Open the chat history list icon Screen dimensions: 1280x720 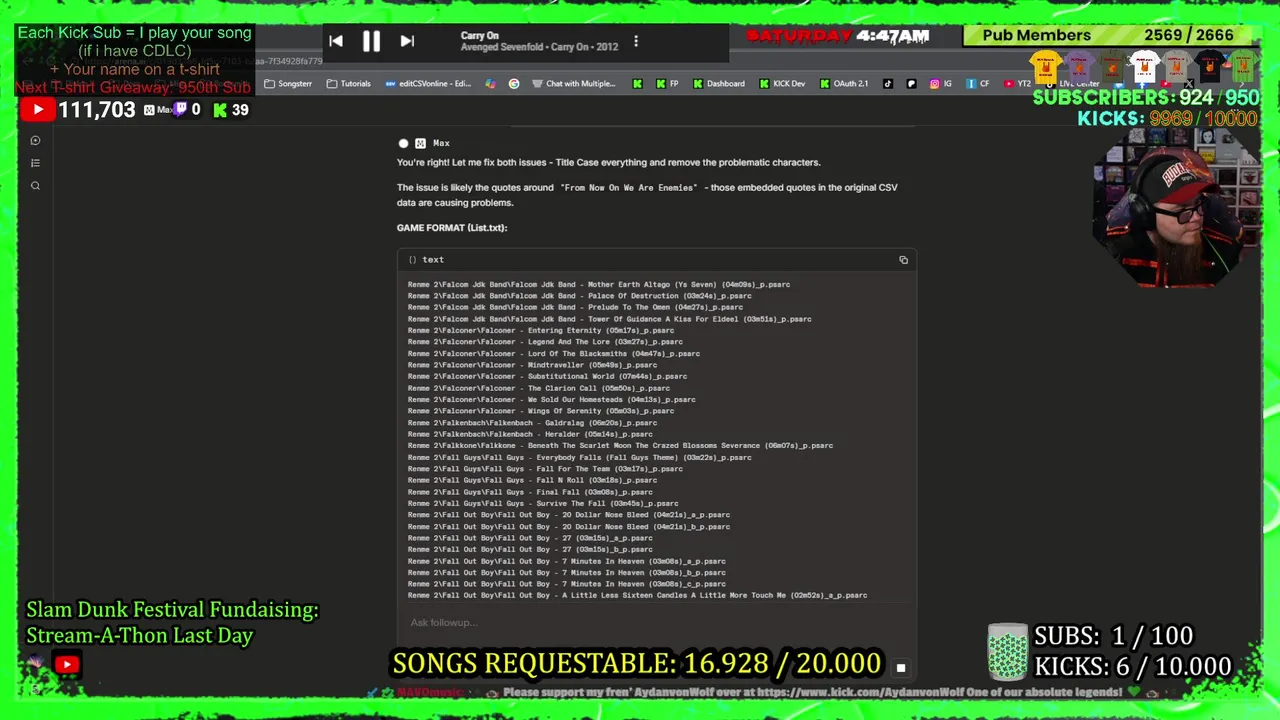pyautogui.click(x=35, y=163)
